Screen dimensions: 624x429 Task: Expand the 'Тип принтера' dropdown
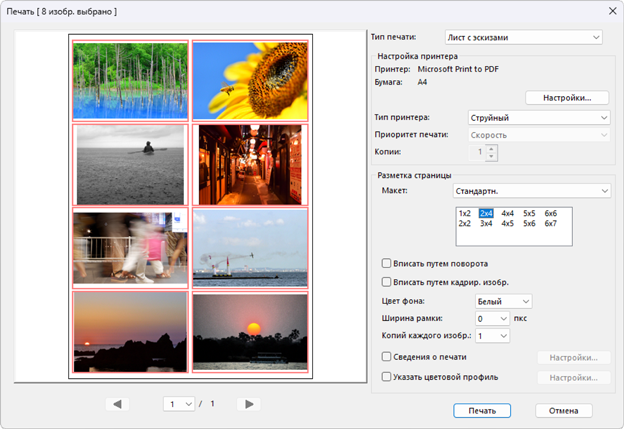539,117
